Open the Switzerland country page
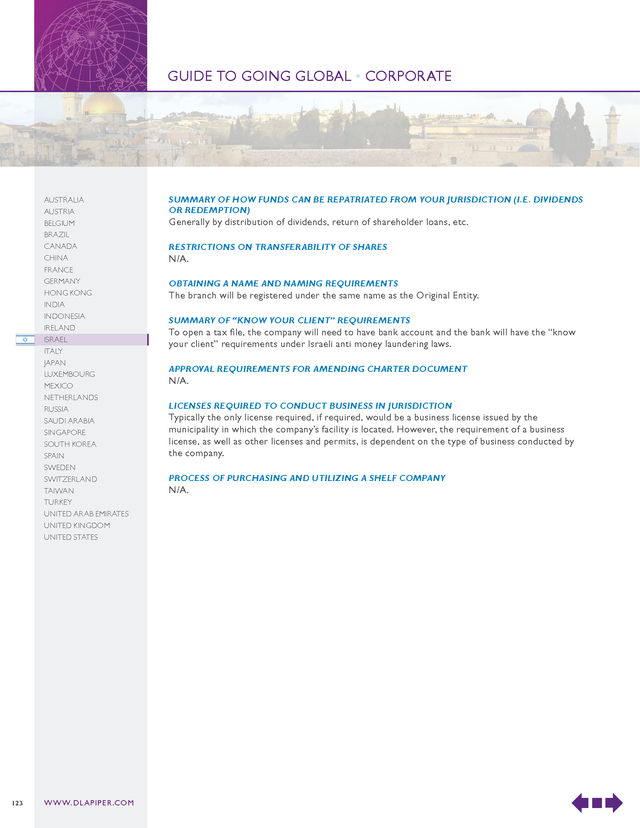This screenshot has height=828, width=640. click(x=70, y=478)
